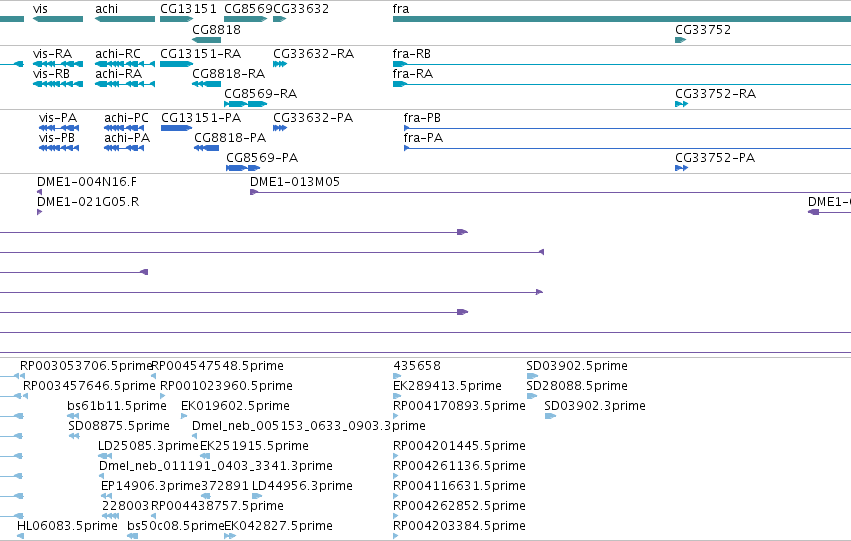
Task: Click Dmel_neb_011191_0403_3341.3prime EST
Action: [101, 476]
